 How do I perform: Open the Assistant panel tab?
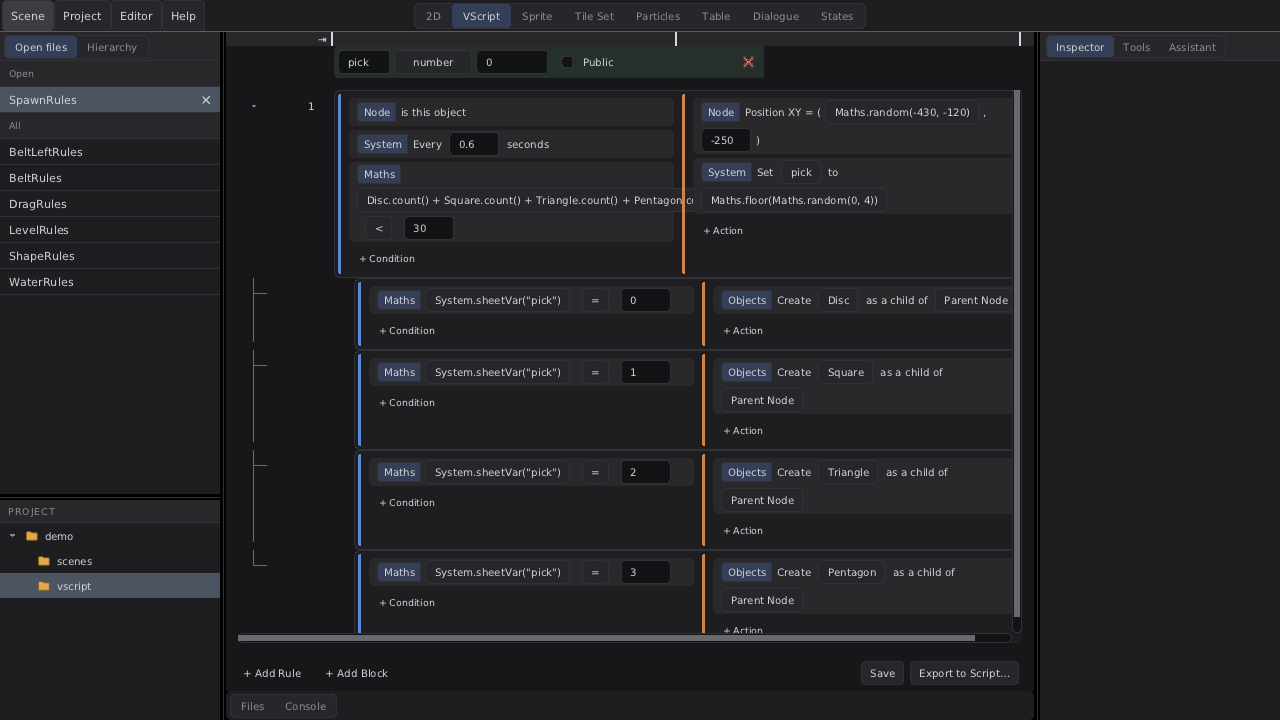coord(1192,47)
